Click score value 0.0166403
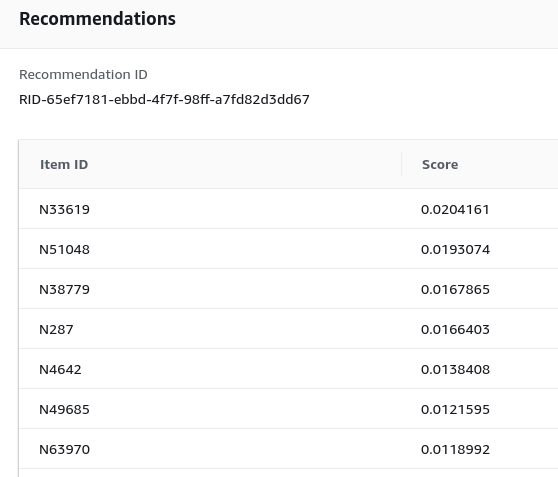Image resolution: width=558 pixels, height=477 pixels. click(x=455, y=329)
